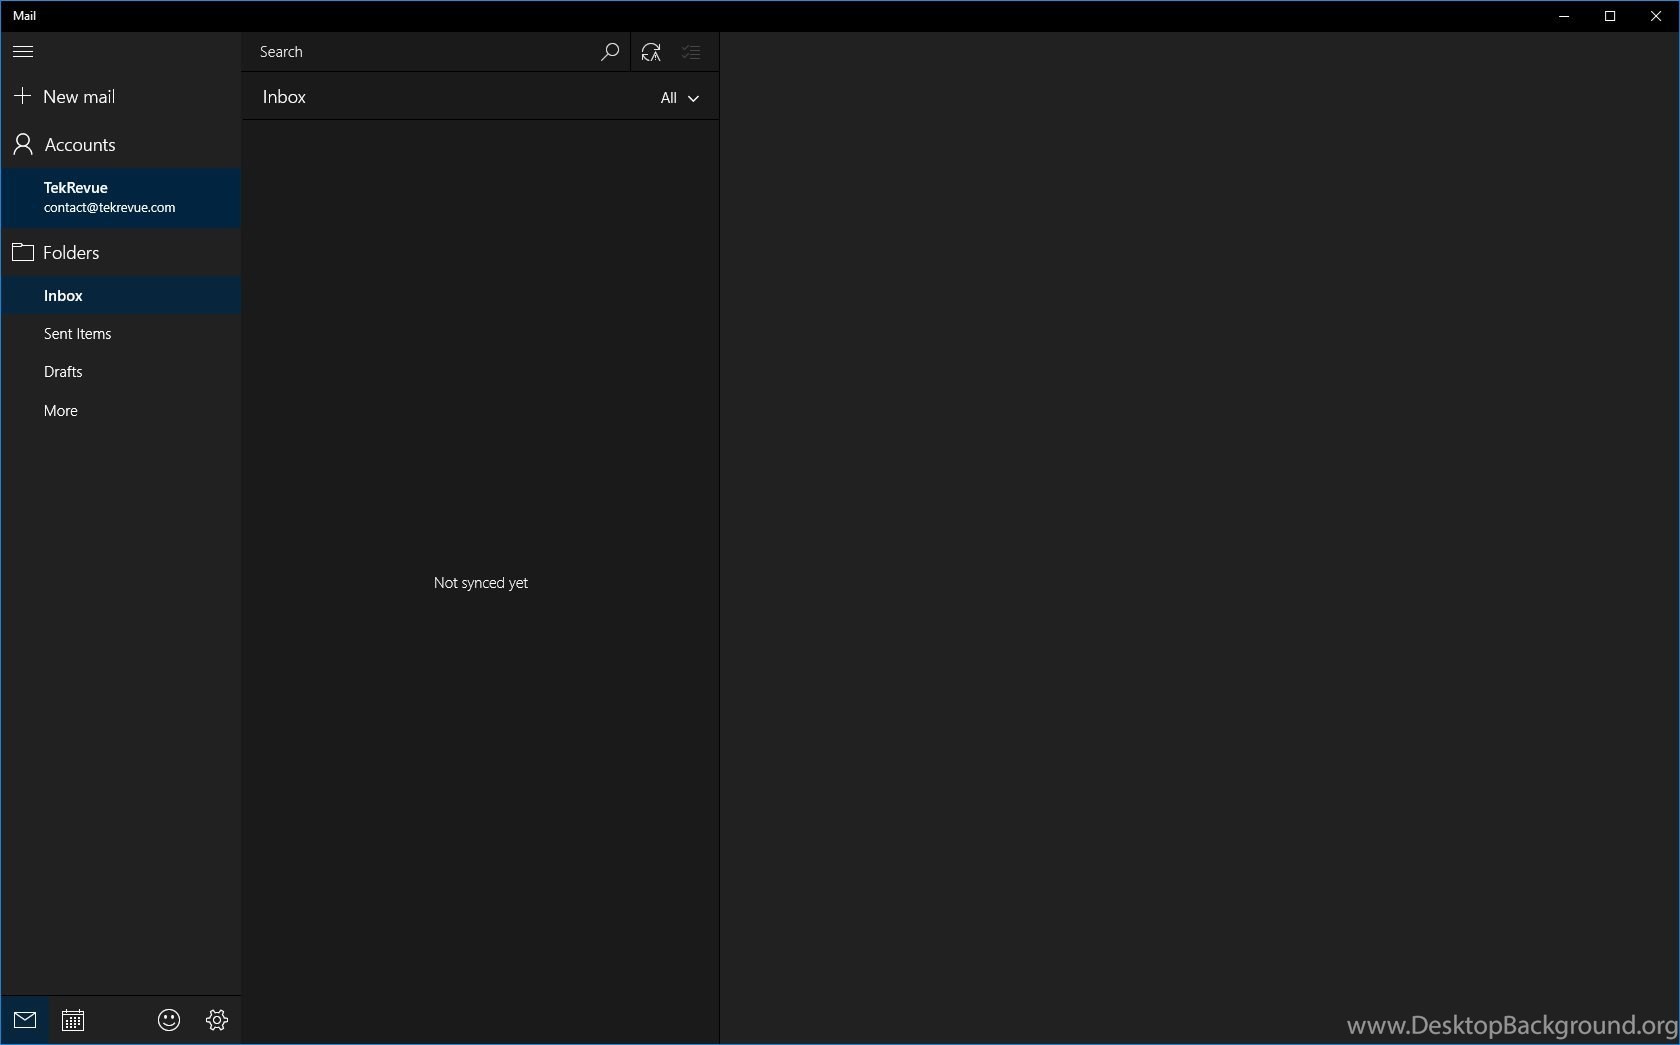The width and height of the screenshot is (1680, 1045).
Task: Close the Mail window
Action: point(1656,16)
